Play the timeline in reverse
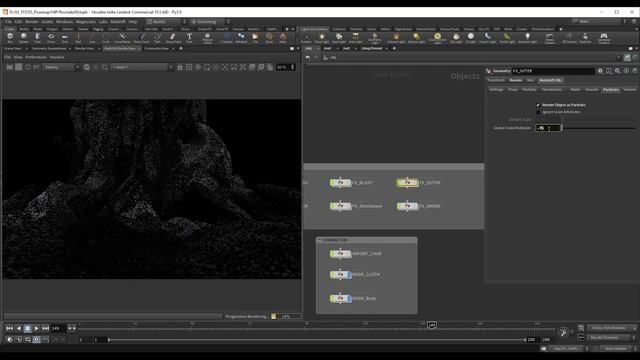The width and height of the screenshot is (640, 360). pos(18,328)
